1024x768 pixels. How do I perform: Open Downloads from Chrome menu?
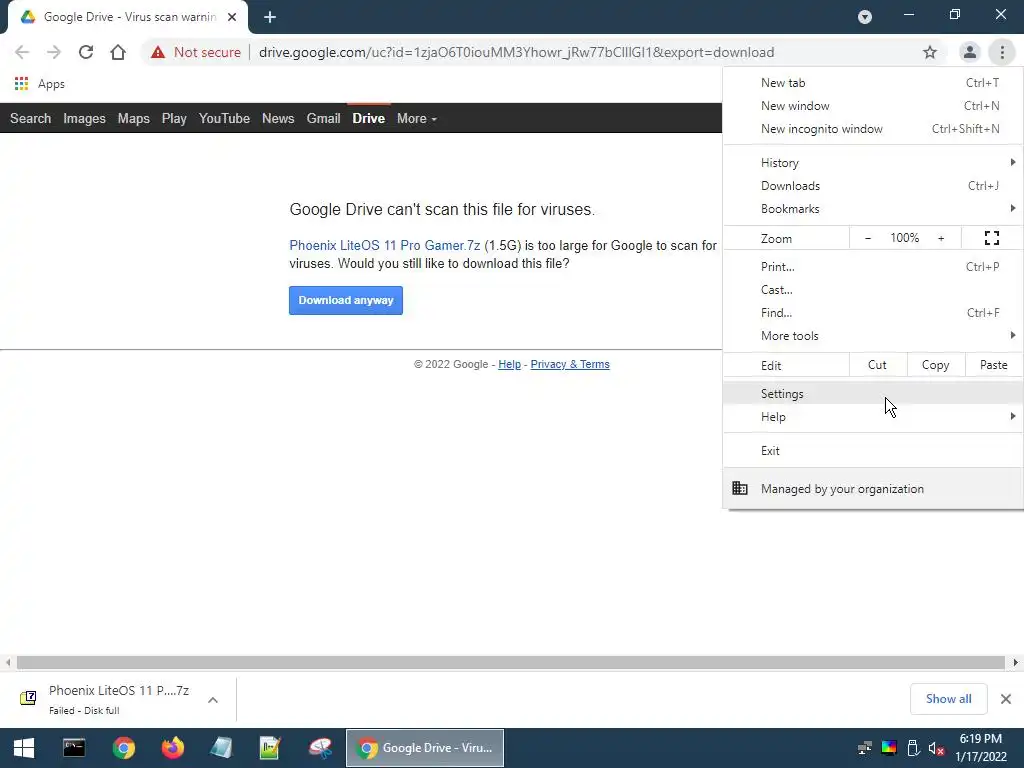(873, 185)
